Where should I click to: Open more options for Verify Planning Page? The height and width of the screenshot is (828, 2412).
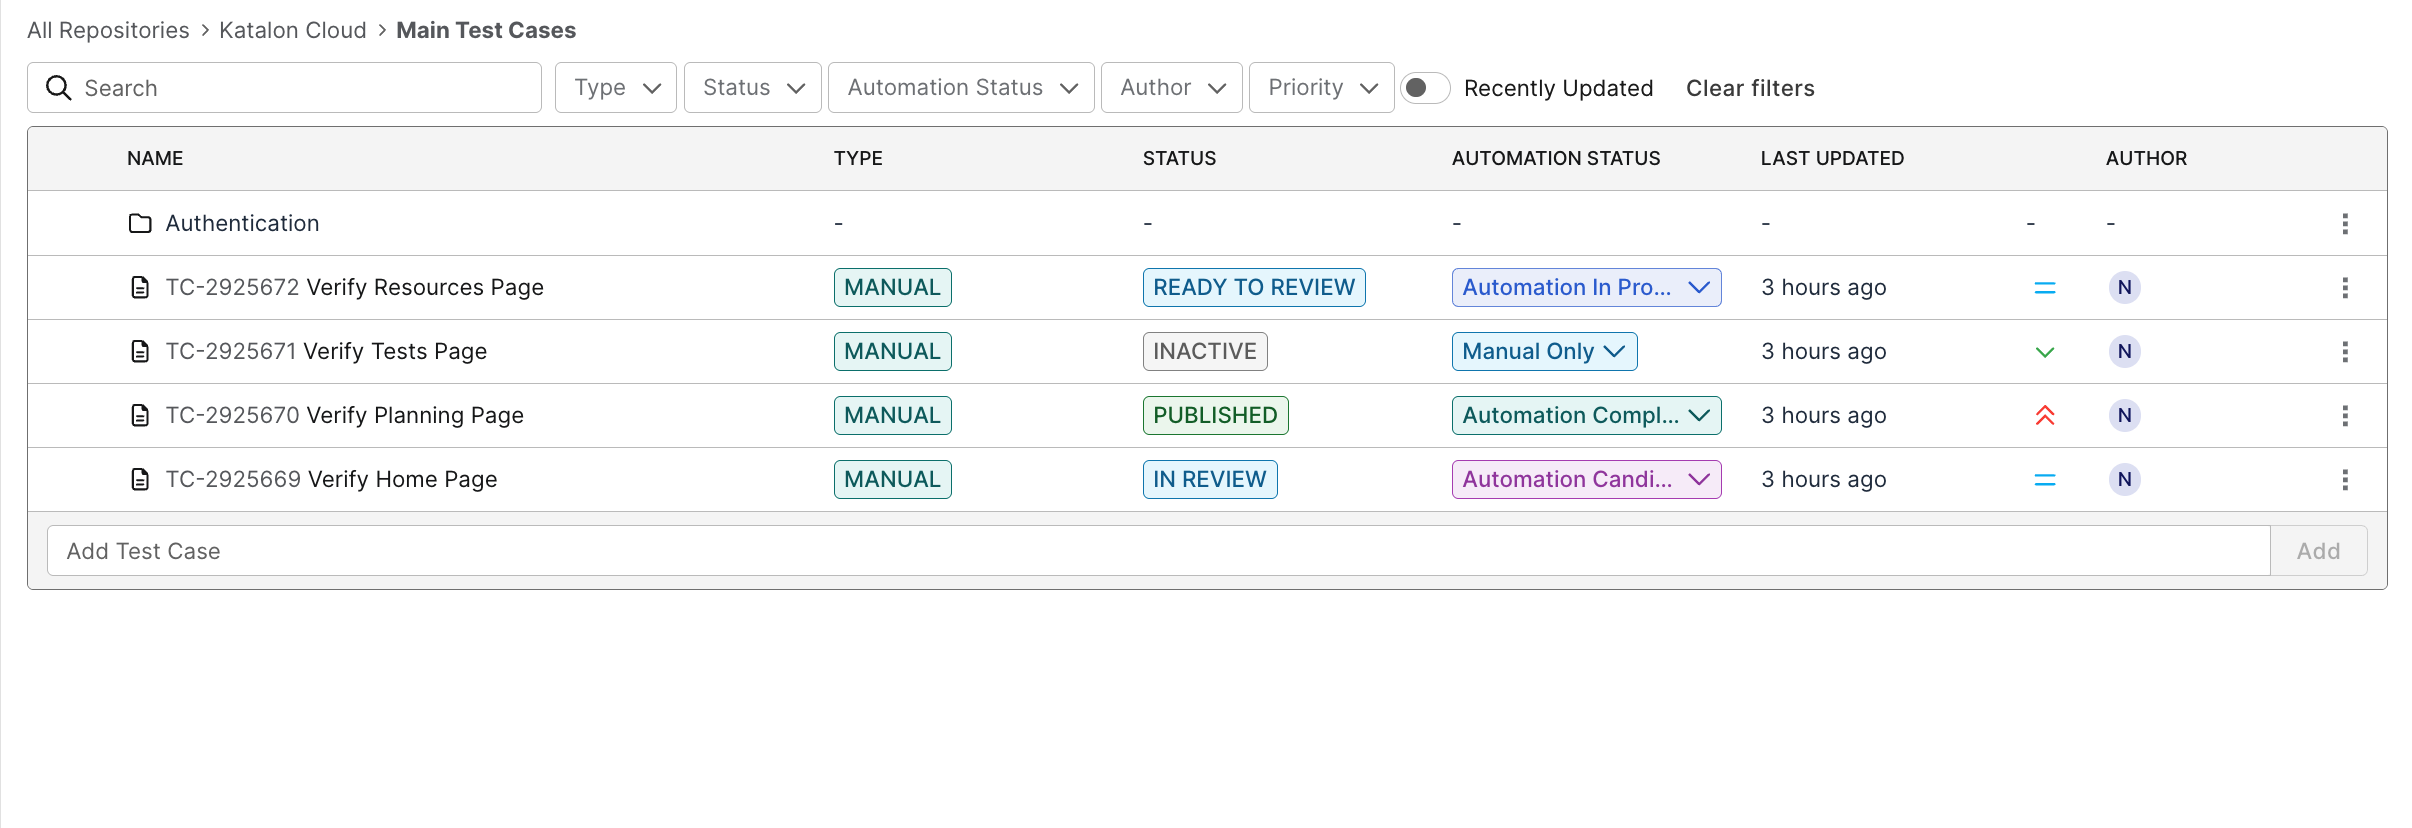click(x=2345, y=416)
